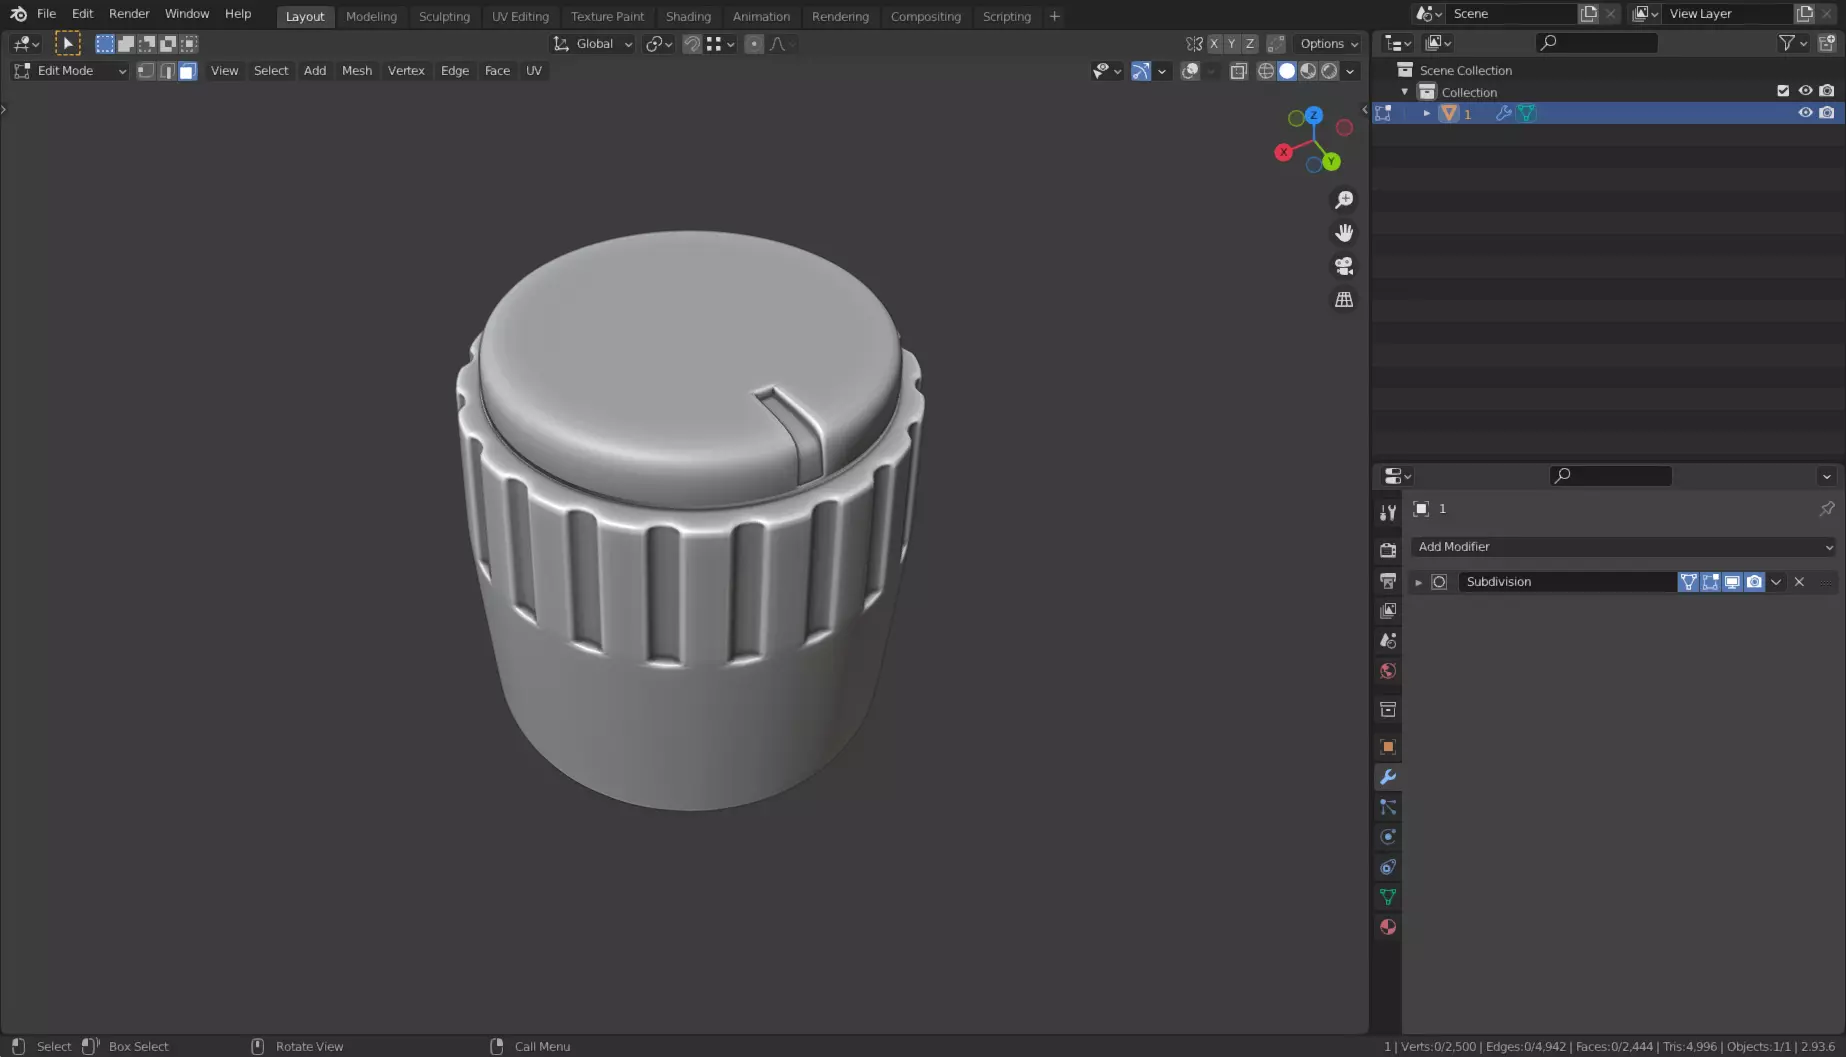1846x1057 pixels.
Task: Switch perspective/orthographic grid icon
Action: pyautogui.click(x=1344, y=300)
